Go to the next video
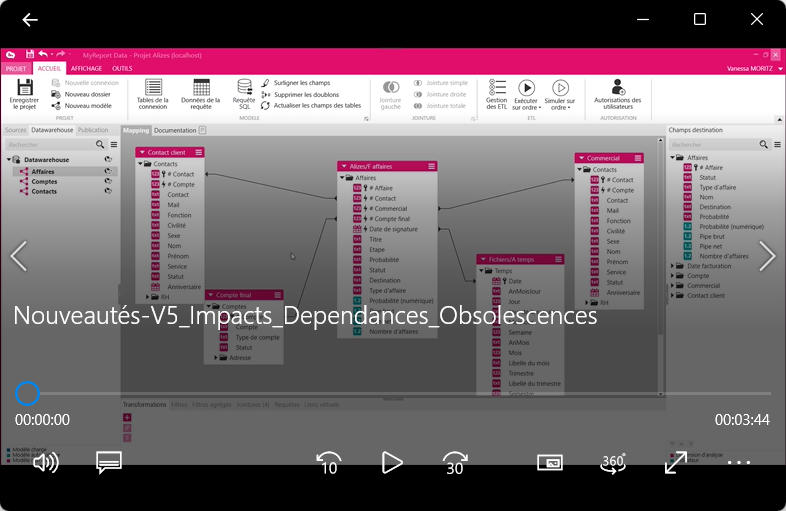 point(767,256)
